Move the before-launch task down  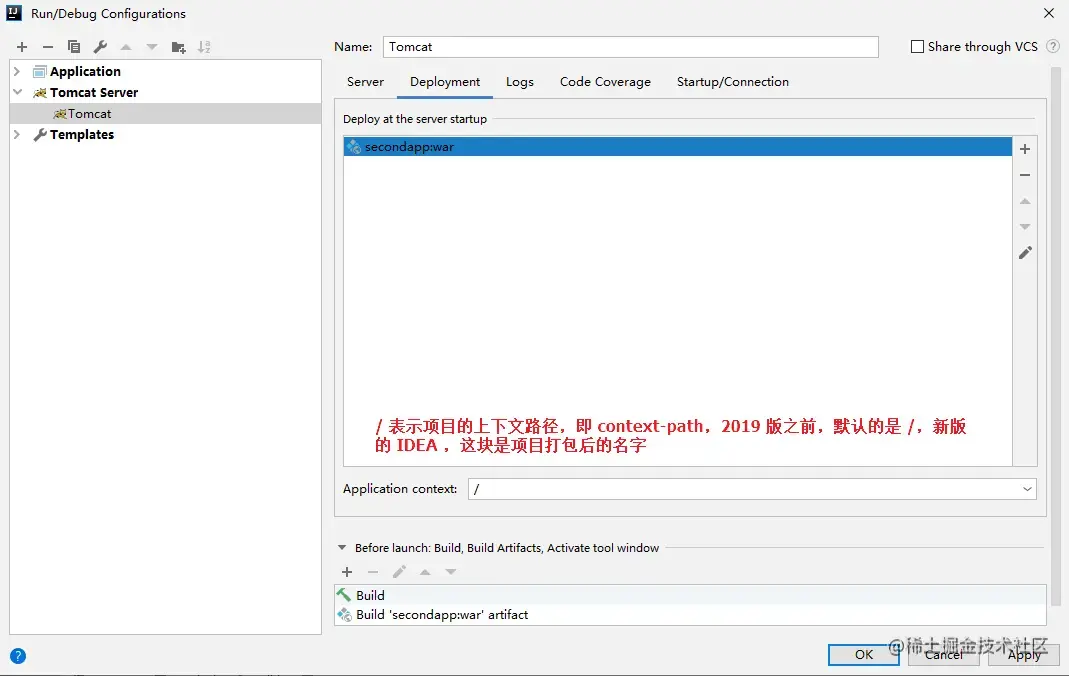pos(451,572)
